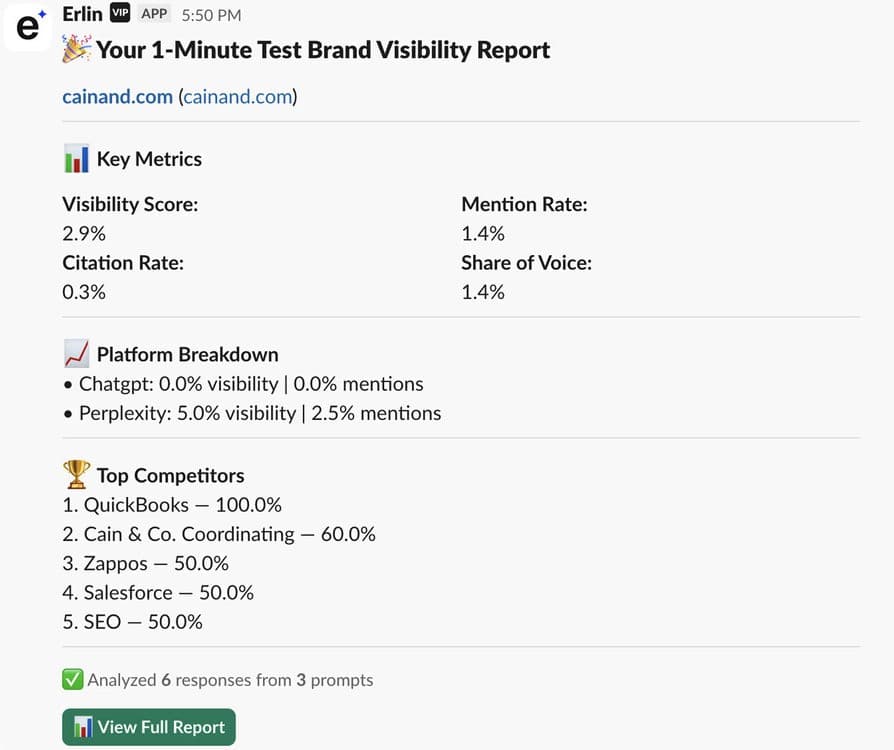894x750 pixels.
Task: Click the party popper emoji in title
Action: point(76,49)
